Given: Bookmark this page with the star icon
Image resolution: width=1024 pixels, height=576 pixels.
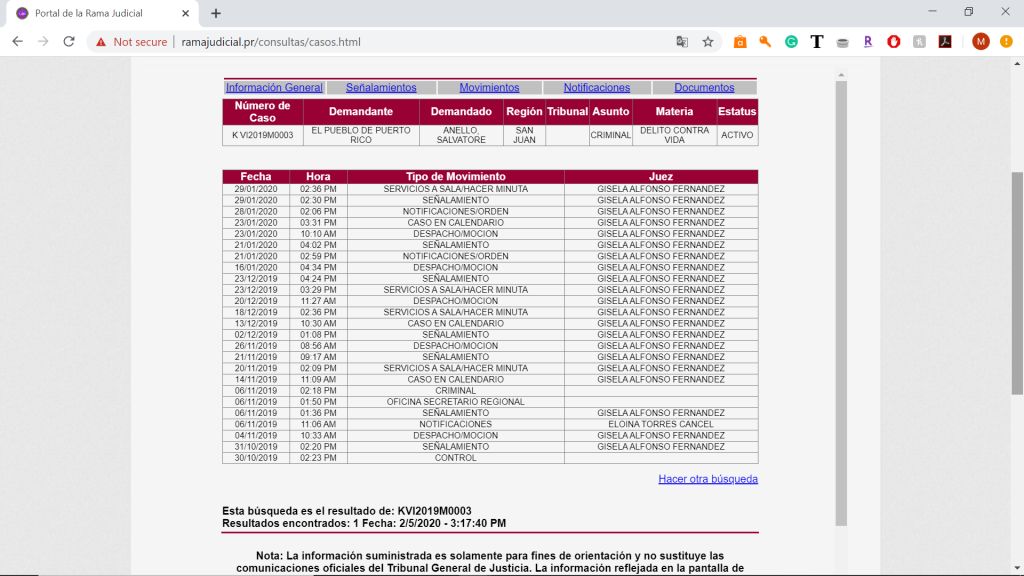Looking at the screenshot, I should pyautogui.click(x=708, y=42).
